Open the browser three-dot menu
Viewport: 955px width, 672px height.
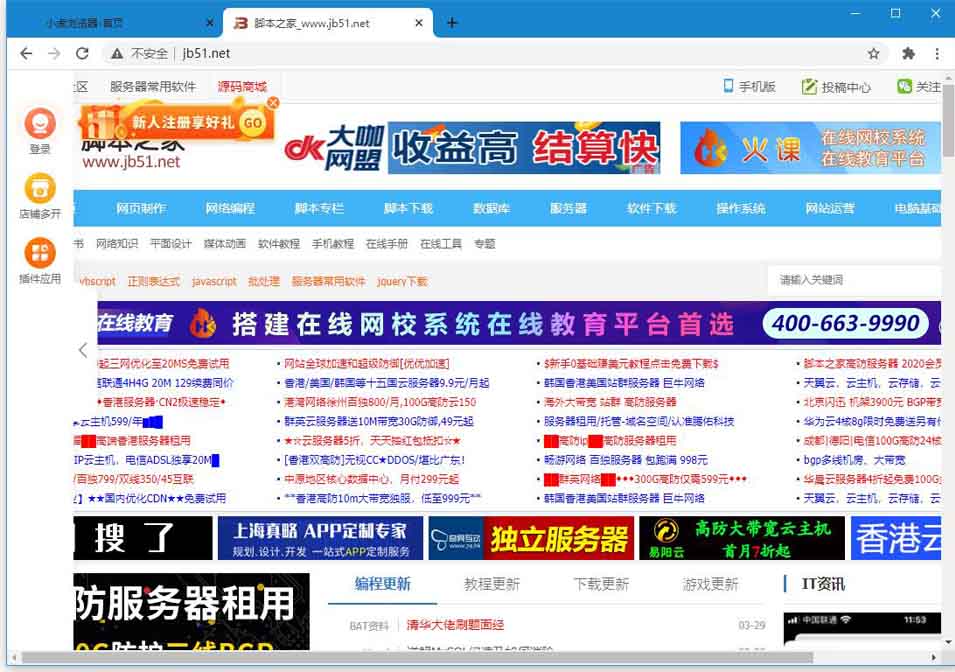937,54
